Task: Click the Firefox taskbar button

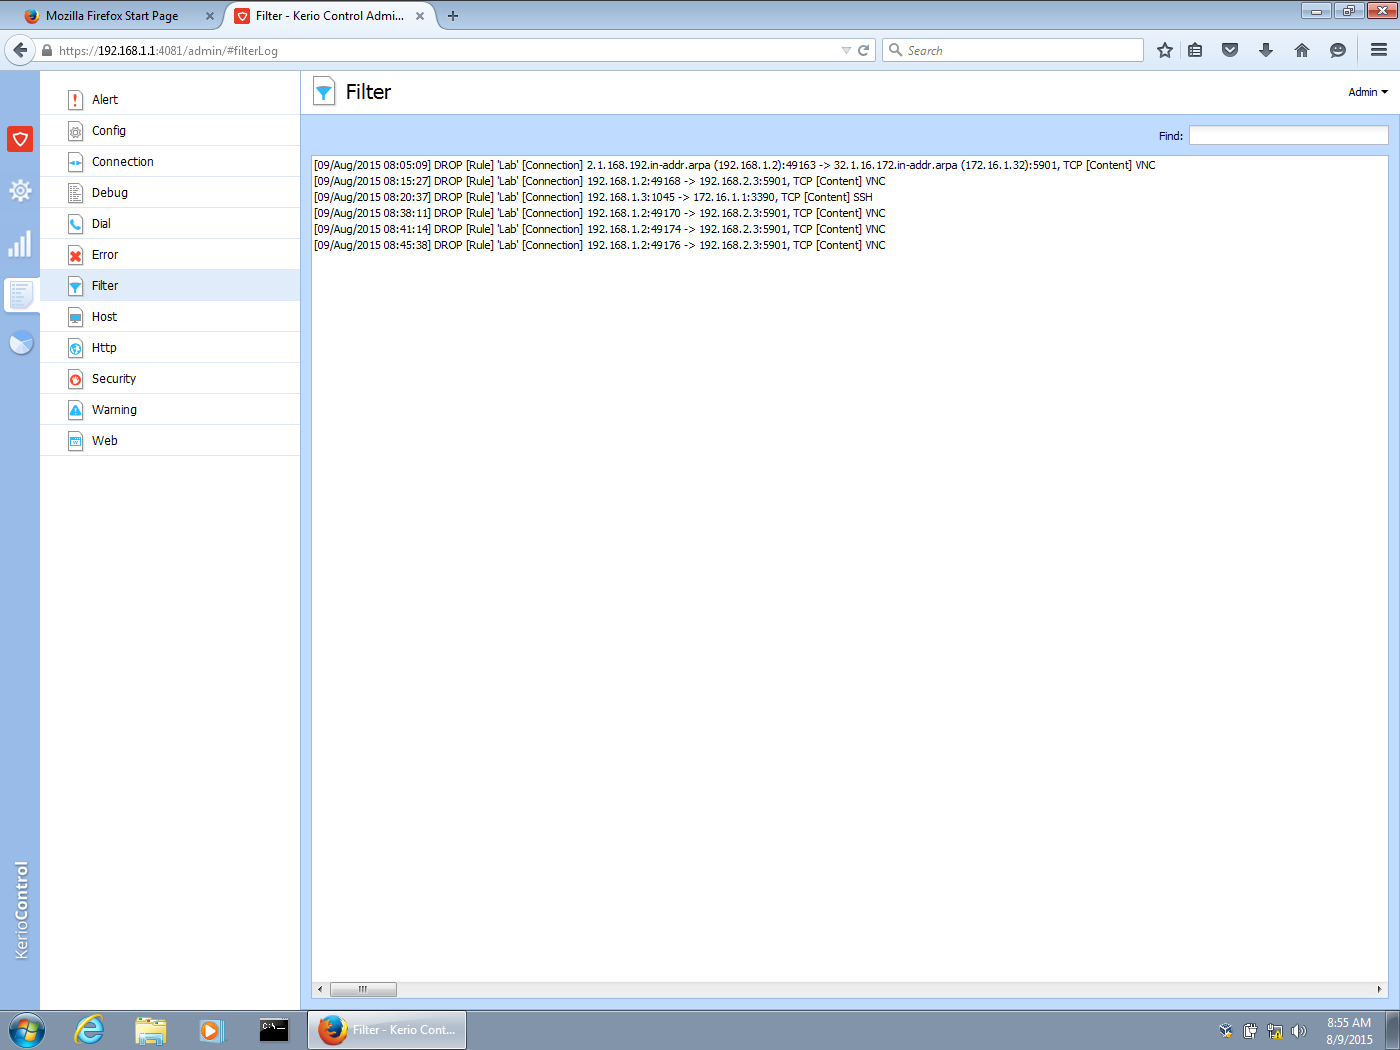Action: point(387,1030)
